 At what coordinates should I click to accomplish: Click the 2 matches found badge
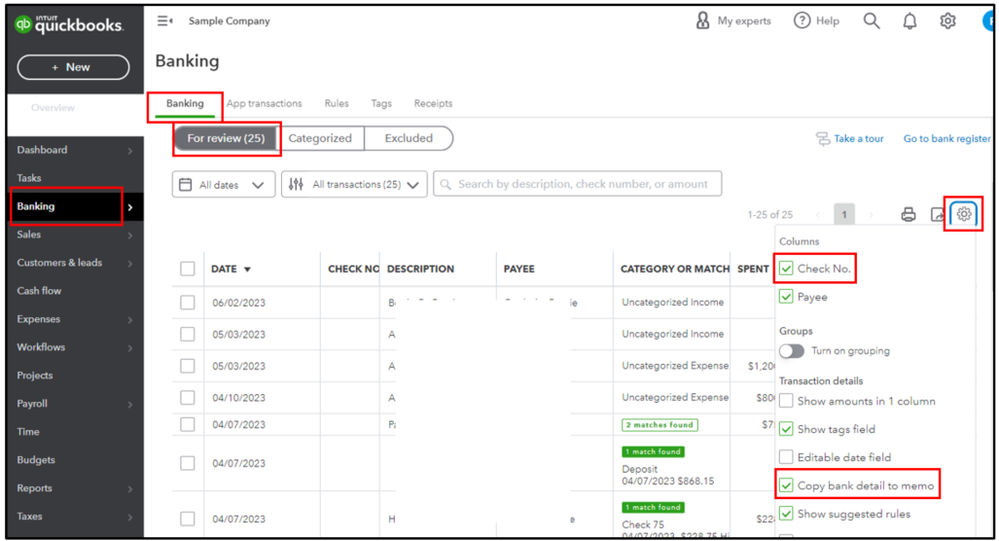coord(659,424)
